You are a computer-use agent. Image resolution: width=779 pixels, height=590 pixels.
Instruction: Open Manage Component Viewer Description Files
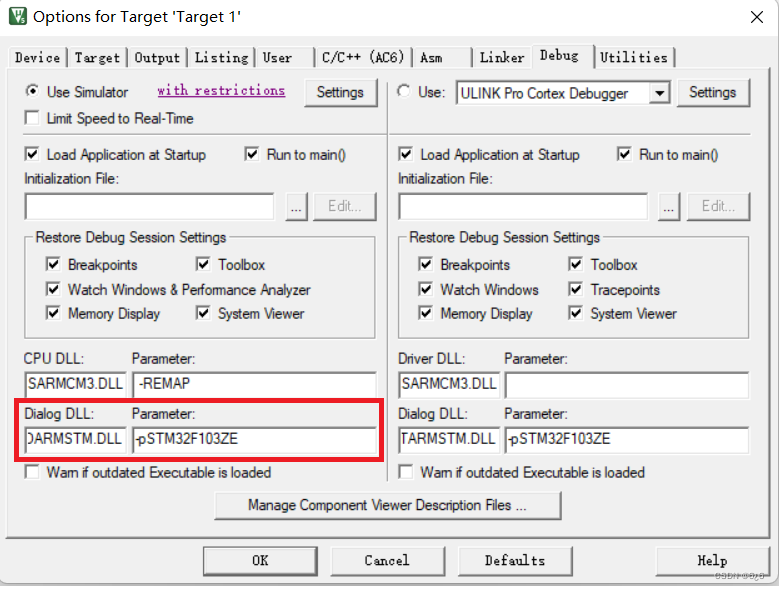(388, 506)
